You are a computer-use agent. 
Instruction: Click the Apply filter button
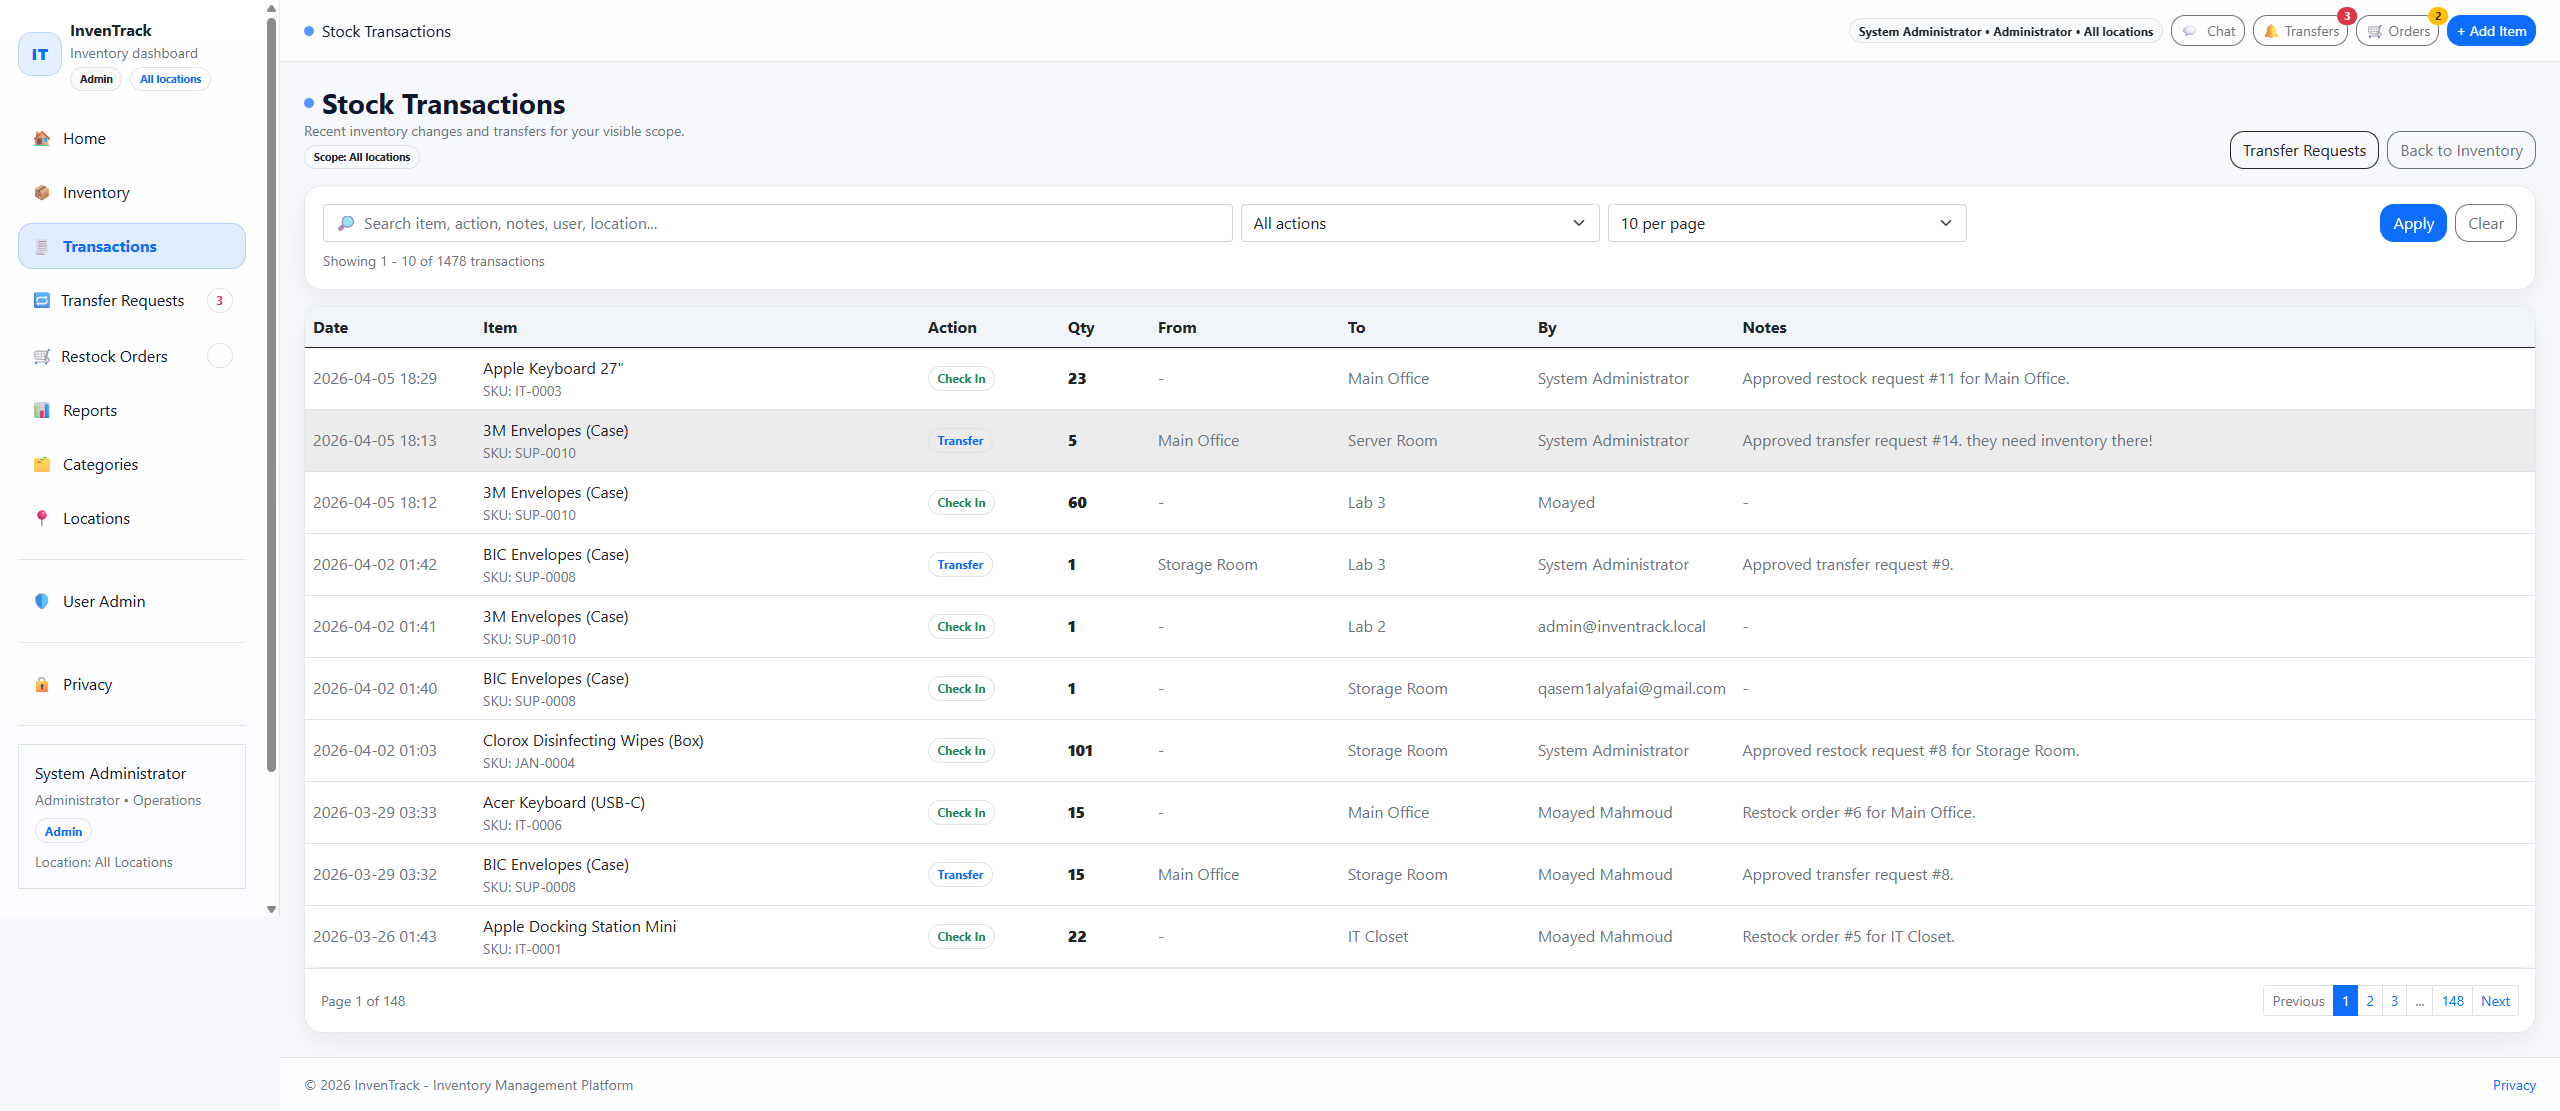pyautogui.click(x=2413, y=223)
